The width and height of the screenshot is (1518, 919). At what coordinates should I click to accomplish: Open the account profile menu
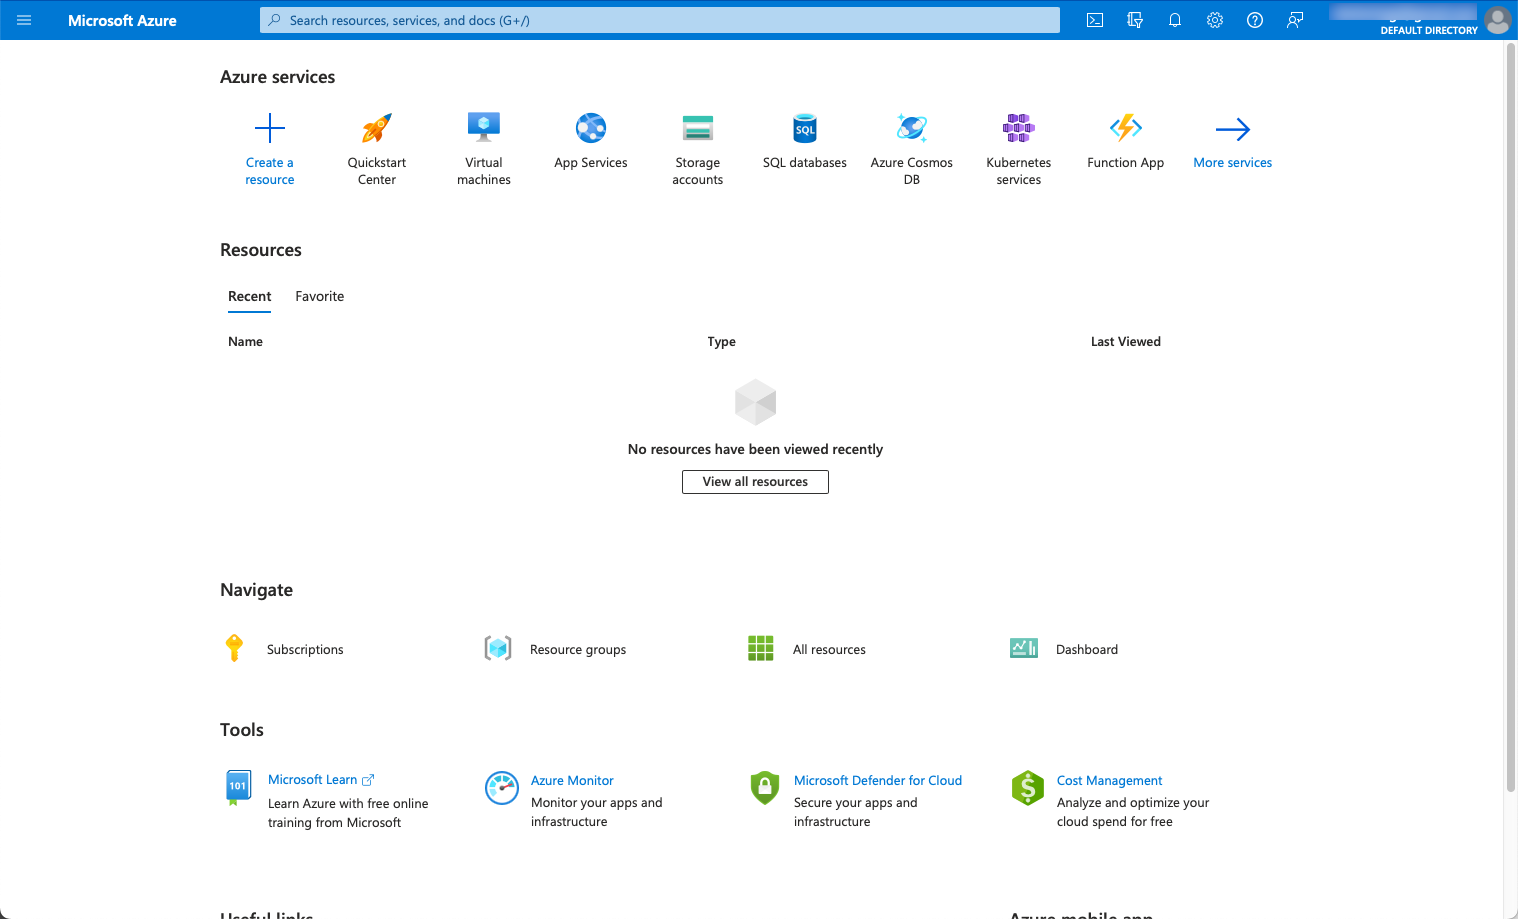click(x=1497, y=20)
